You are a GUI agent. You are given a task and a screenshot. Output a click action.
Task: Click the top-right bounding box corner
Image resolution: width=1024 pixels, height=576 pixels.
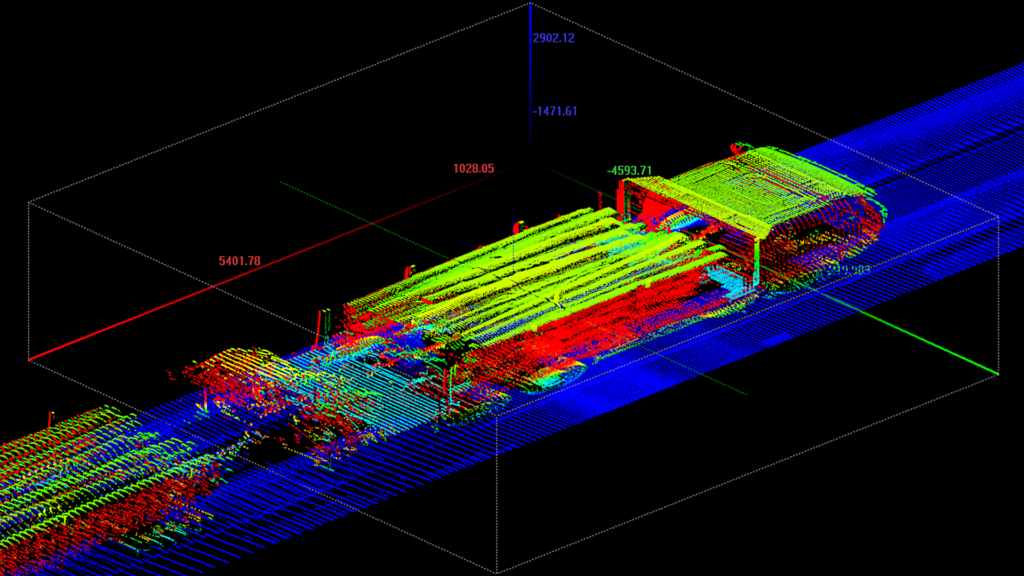click(x=1000, y=213)
